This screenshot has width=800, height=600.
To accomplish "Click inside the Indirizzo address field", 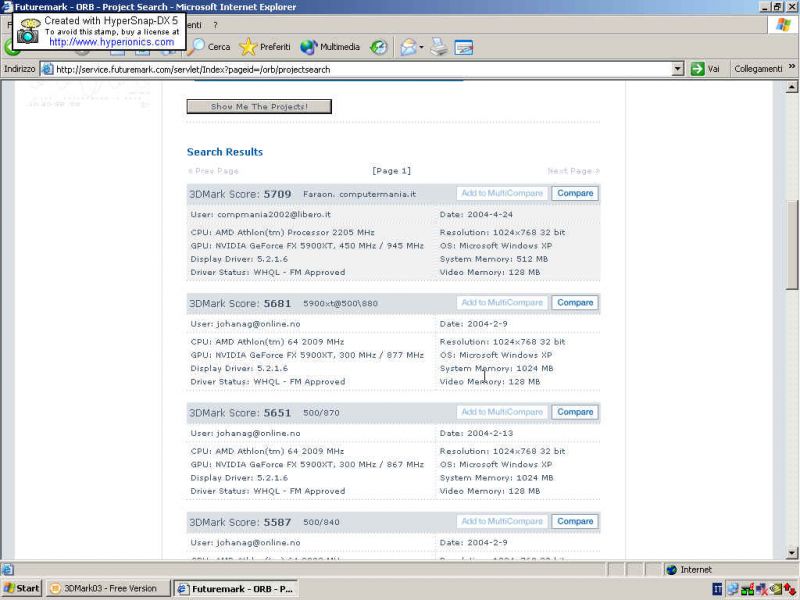I will coord(362,69).
